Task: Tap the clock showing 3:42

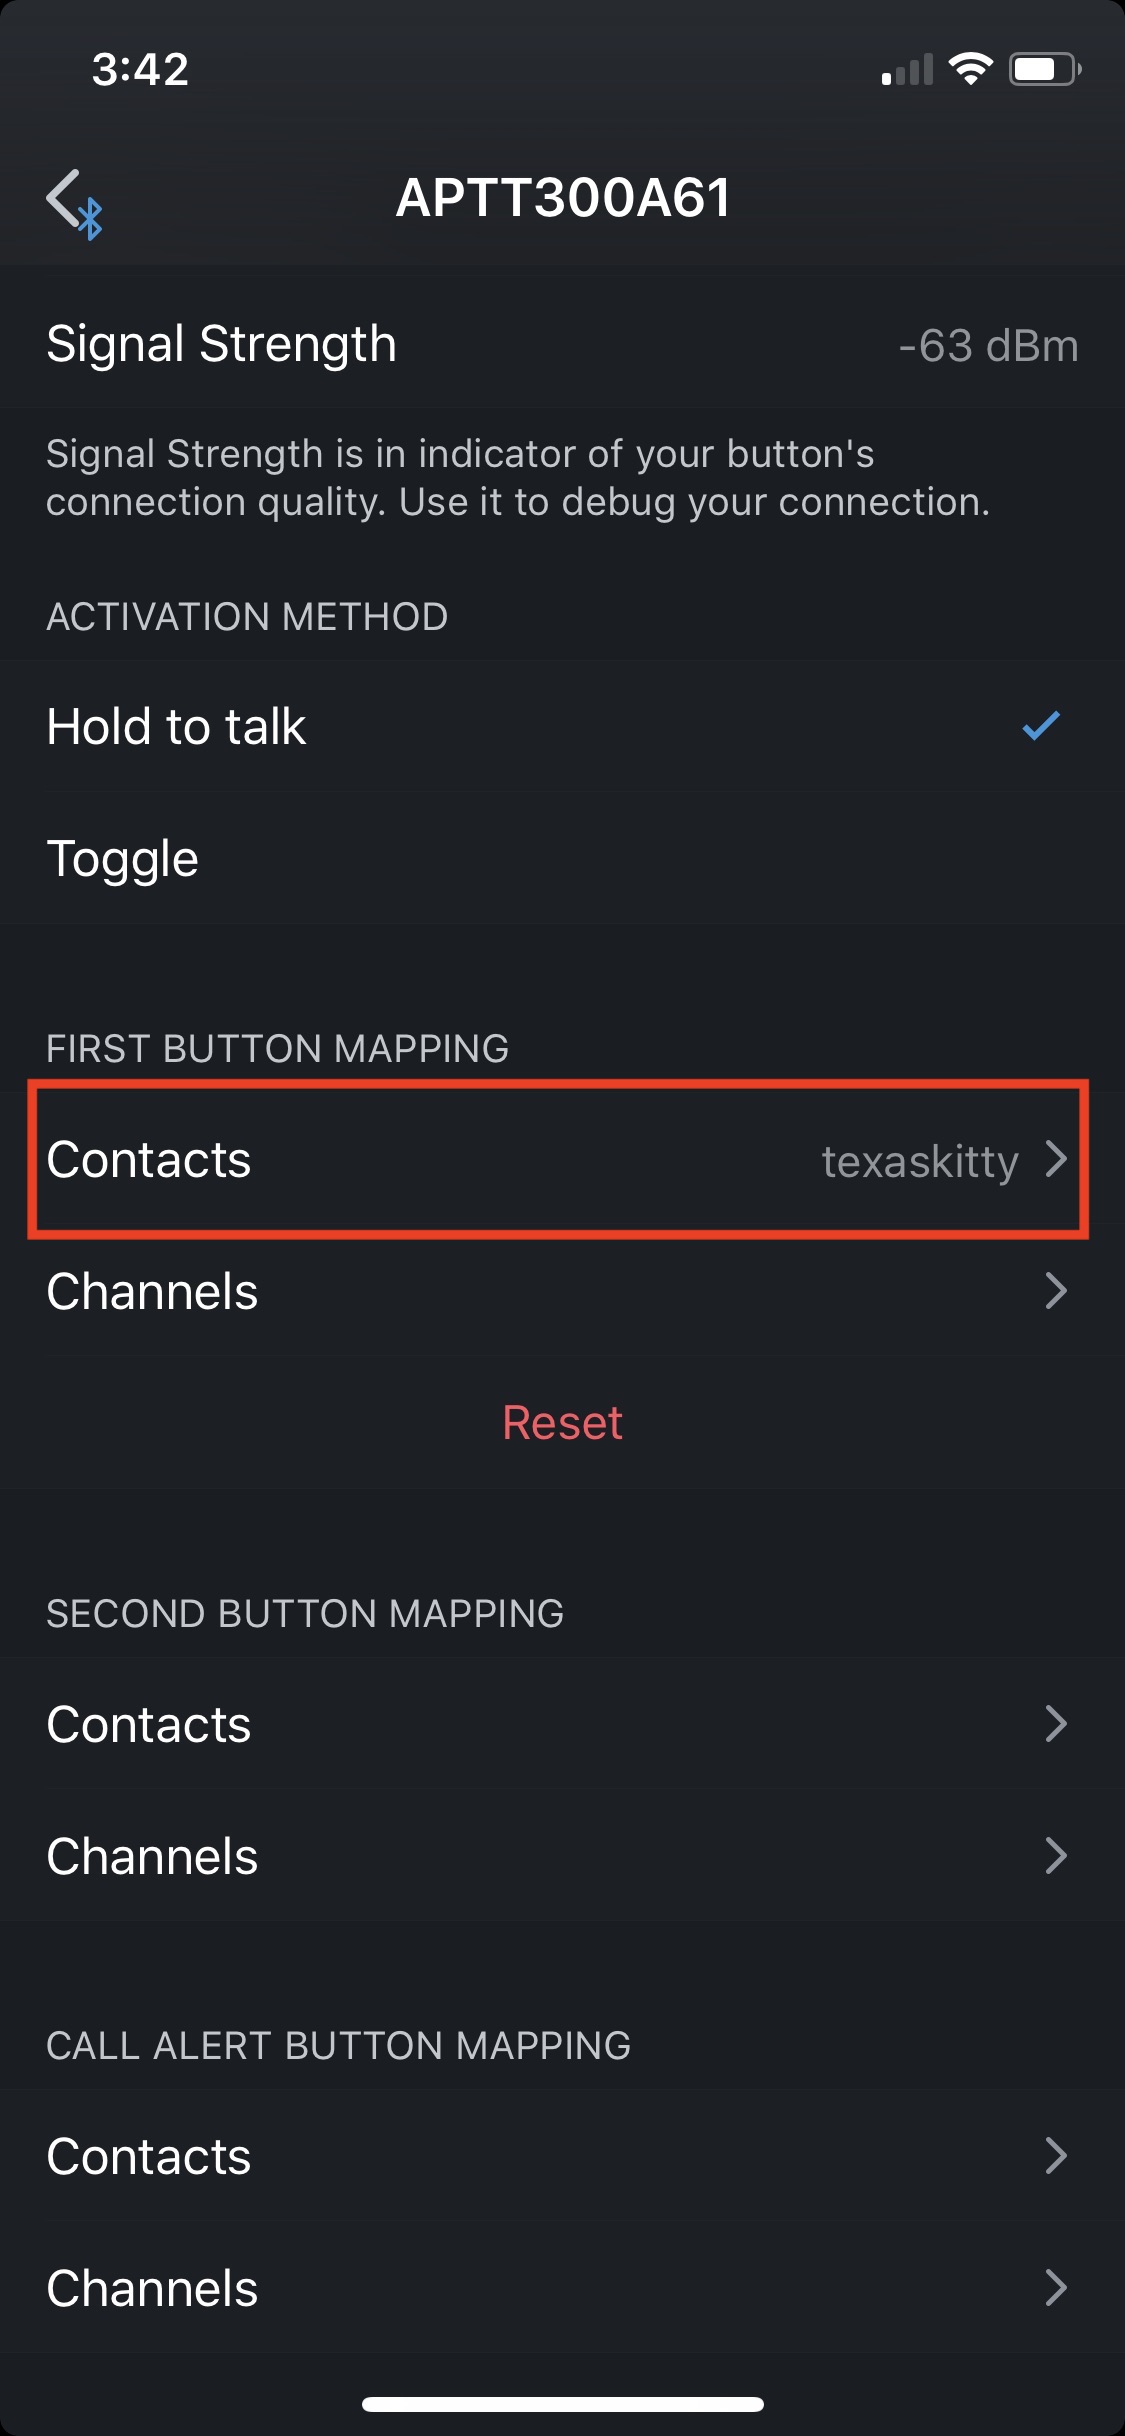Action: pyautogui.click(x=140, y=67)
